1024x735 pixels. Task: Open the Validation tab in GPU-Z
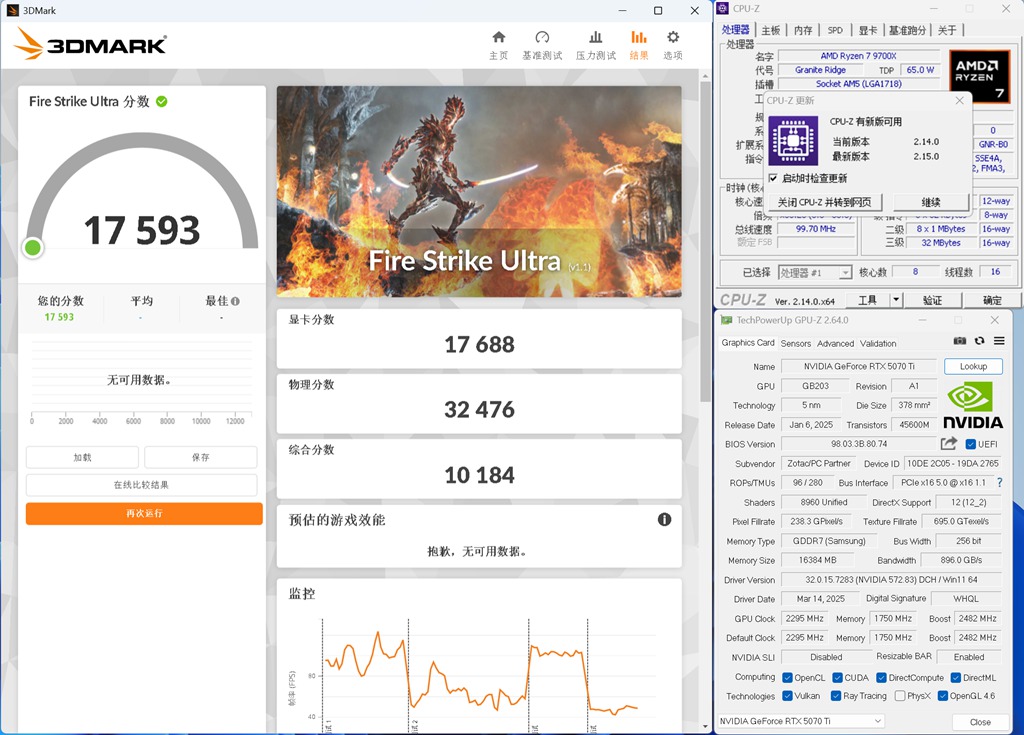click(878, 344)
